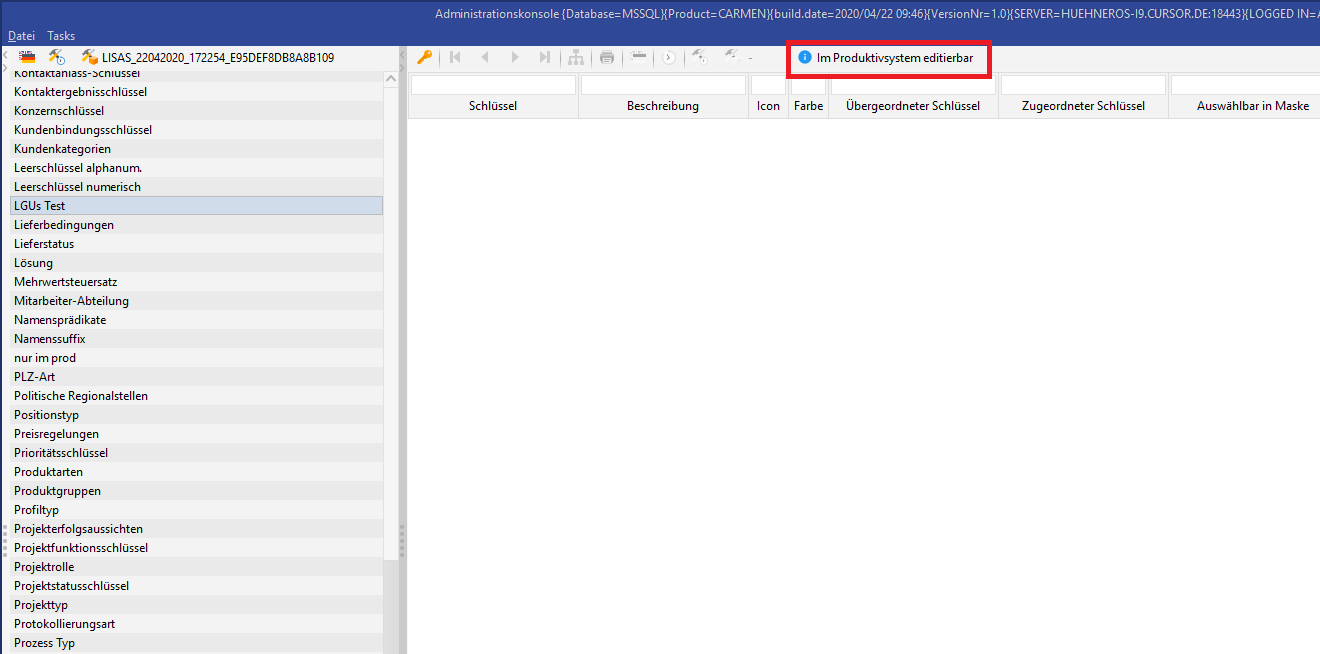Click the hierarchy structure toolbar icon
This screenshot has height=654, width=1320.
click(x=576, y=58)
